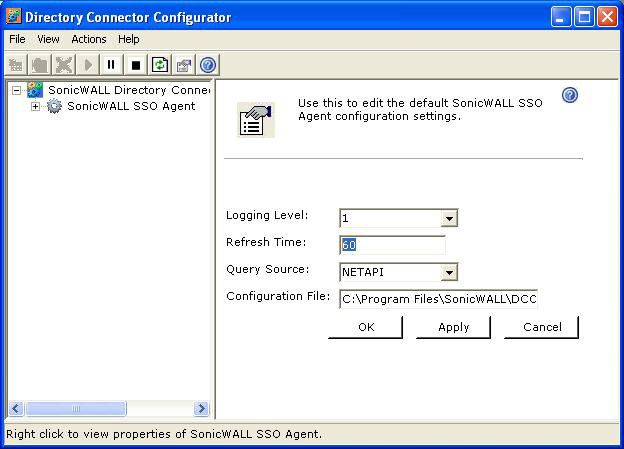Viewport: 624px width, 449px height.
Task: Click the Cancel button
Action: point(541,327)
